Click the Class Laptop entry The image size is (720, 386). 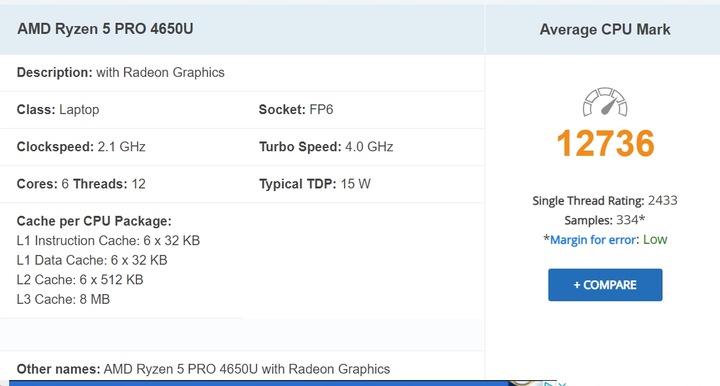click(58, 110)
